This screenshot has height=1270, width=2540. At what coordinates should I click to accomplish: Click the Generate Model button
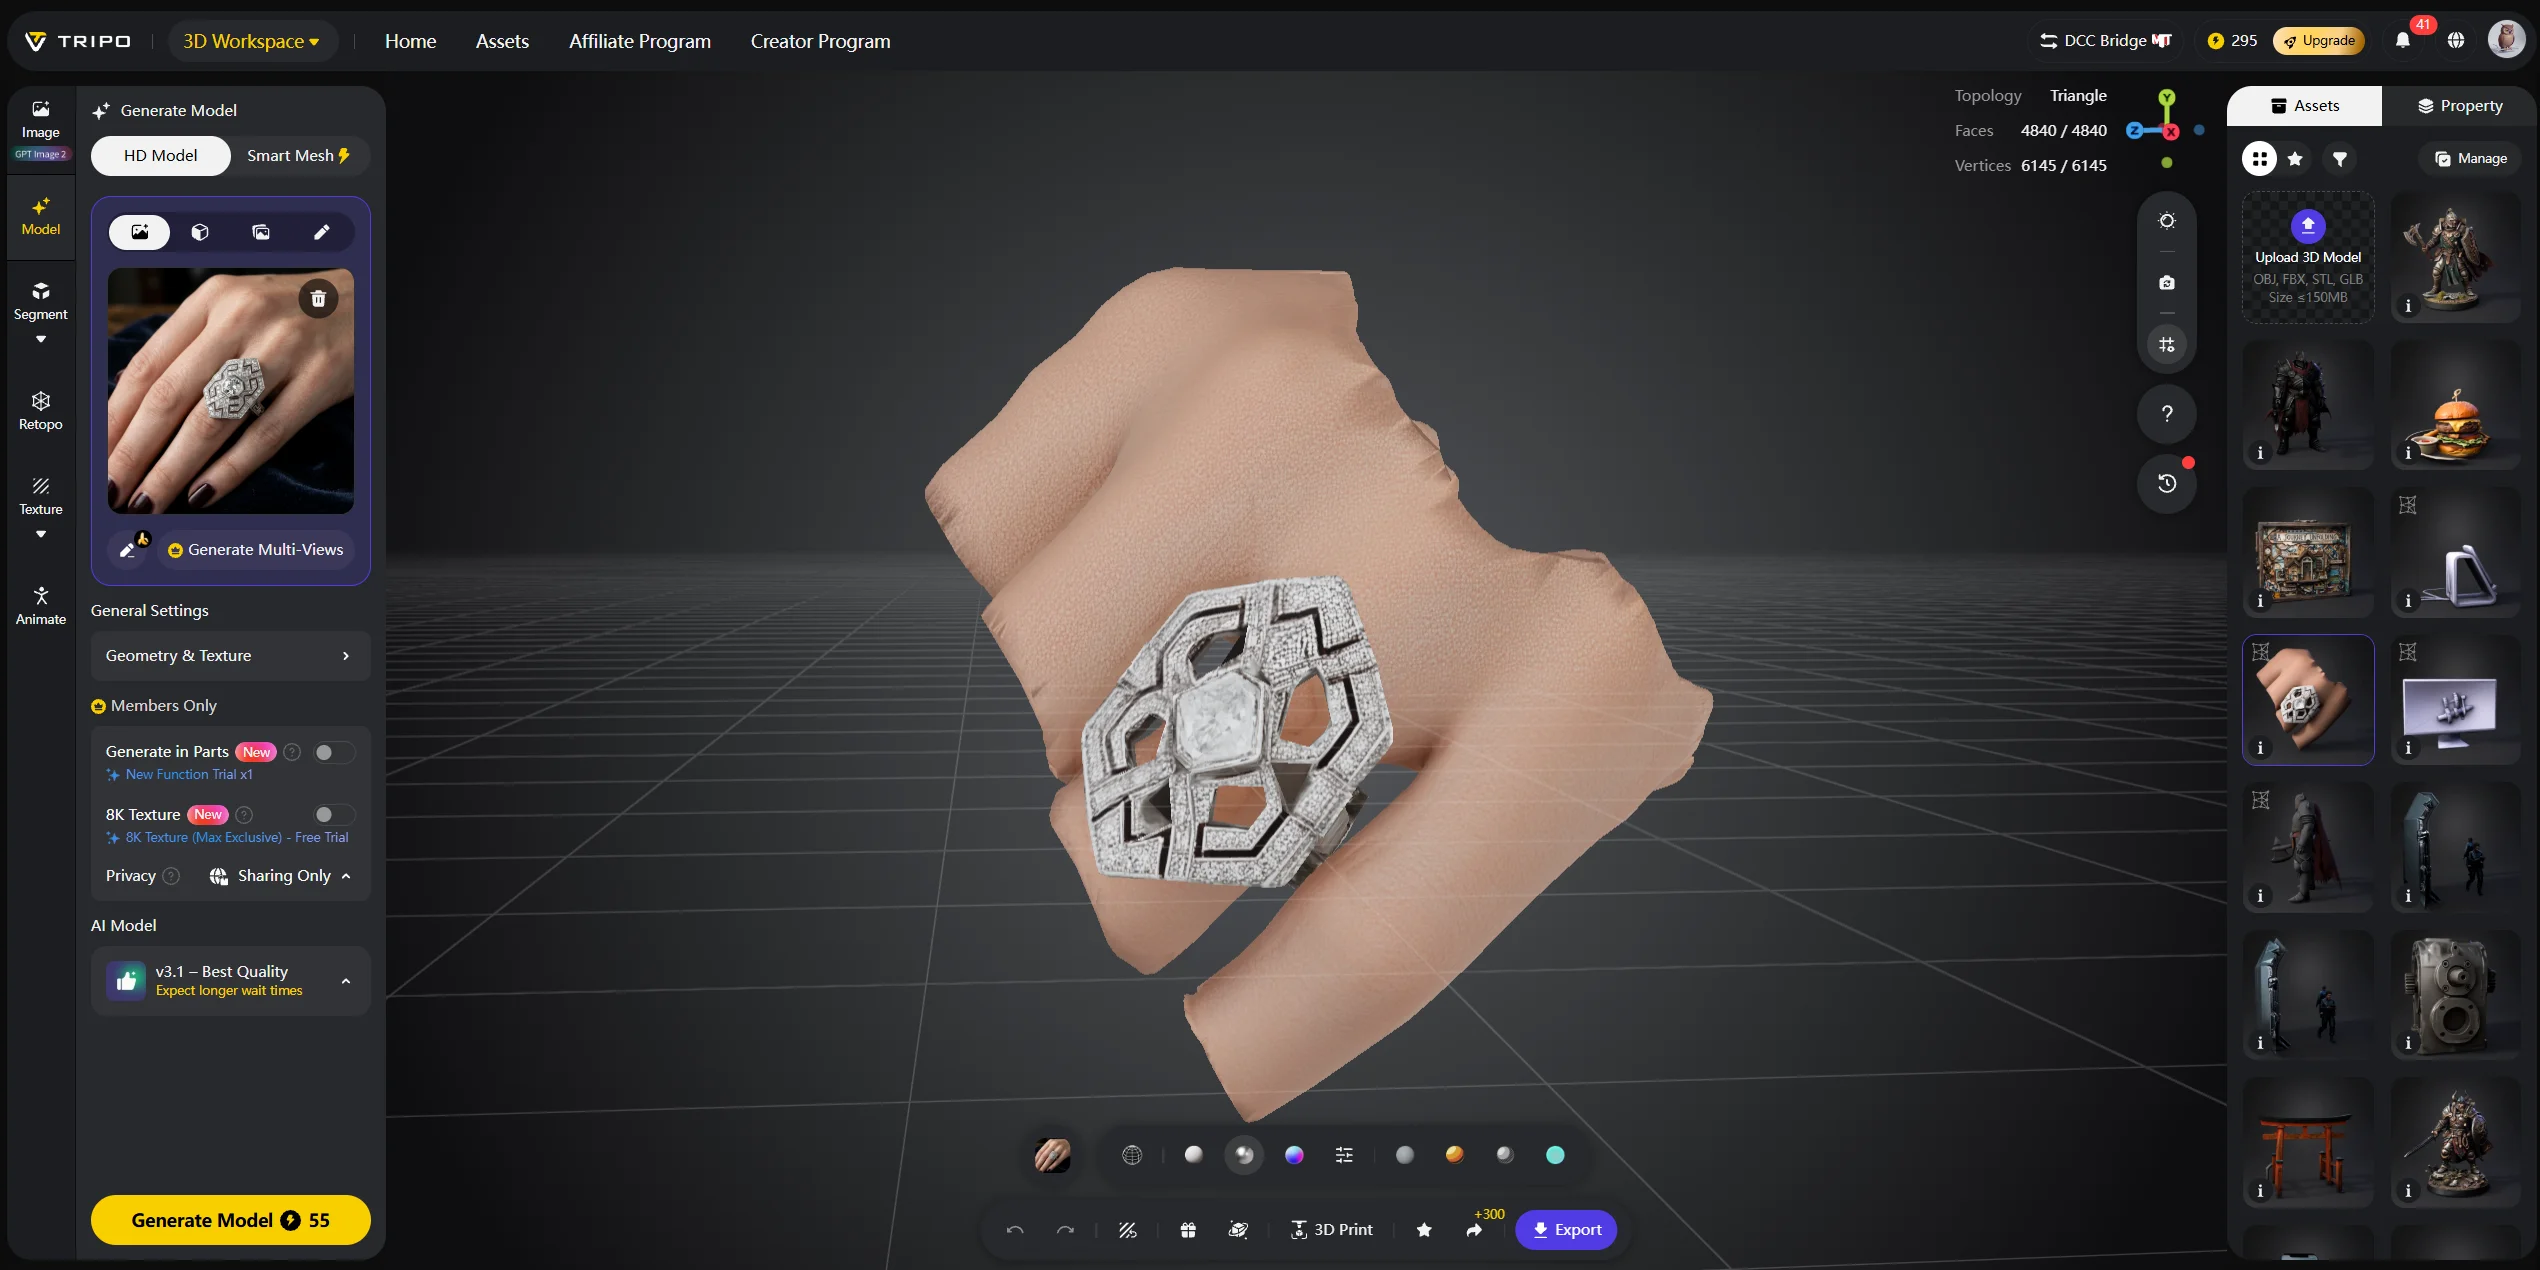230,1220
